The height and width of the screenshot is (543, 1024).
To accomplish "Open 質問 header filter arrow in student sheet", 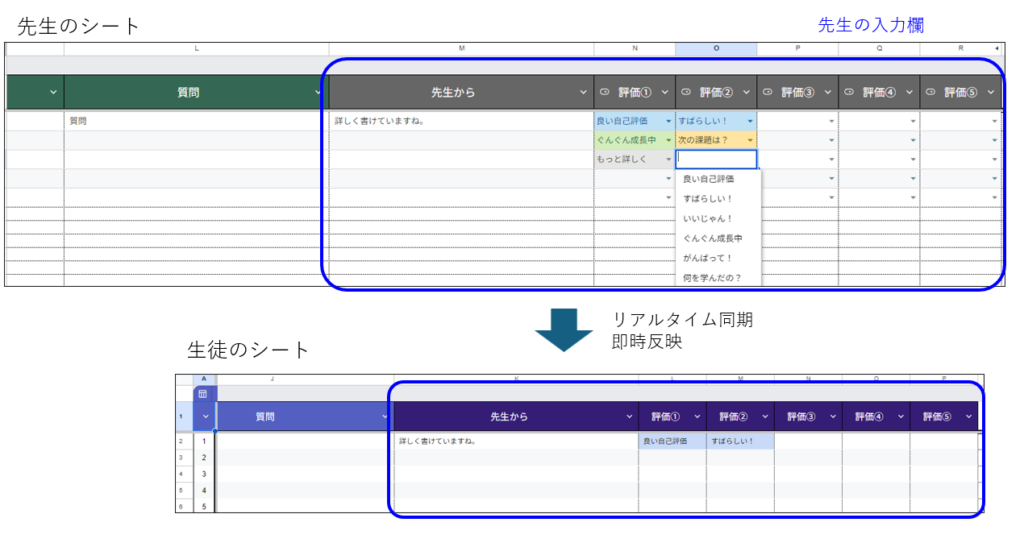I will pyautogui.click(x=385, y=417).
